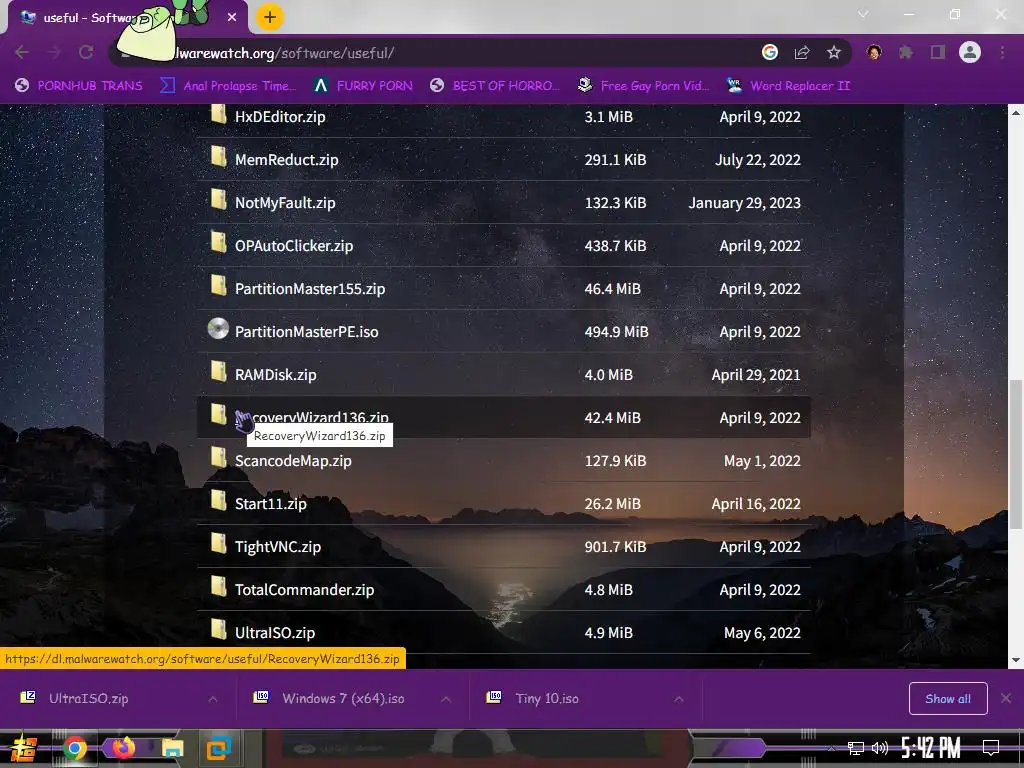This screenshot has width=1024, height=768.
Task: Click the scrollbar down arrow
Action: click(1016, 660)
